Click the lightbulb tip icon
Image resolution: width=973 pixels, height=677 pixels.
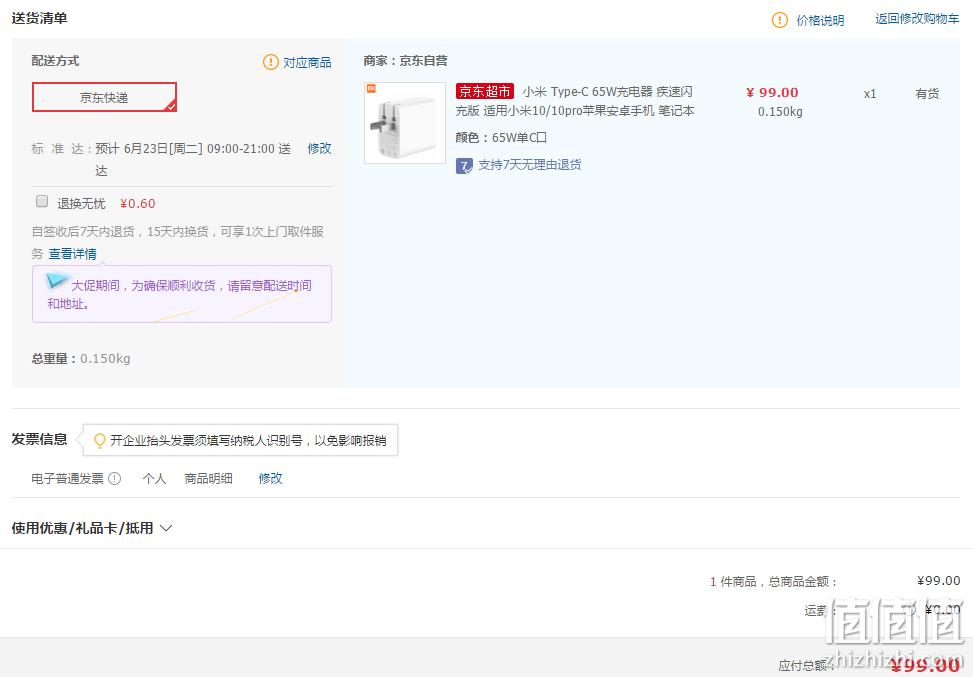pyautogui.click(x=99, y=441)
